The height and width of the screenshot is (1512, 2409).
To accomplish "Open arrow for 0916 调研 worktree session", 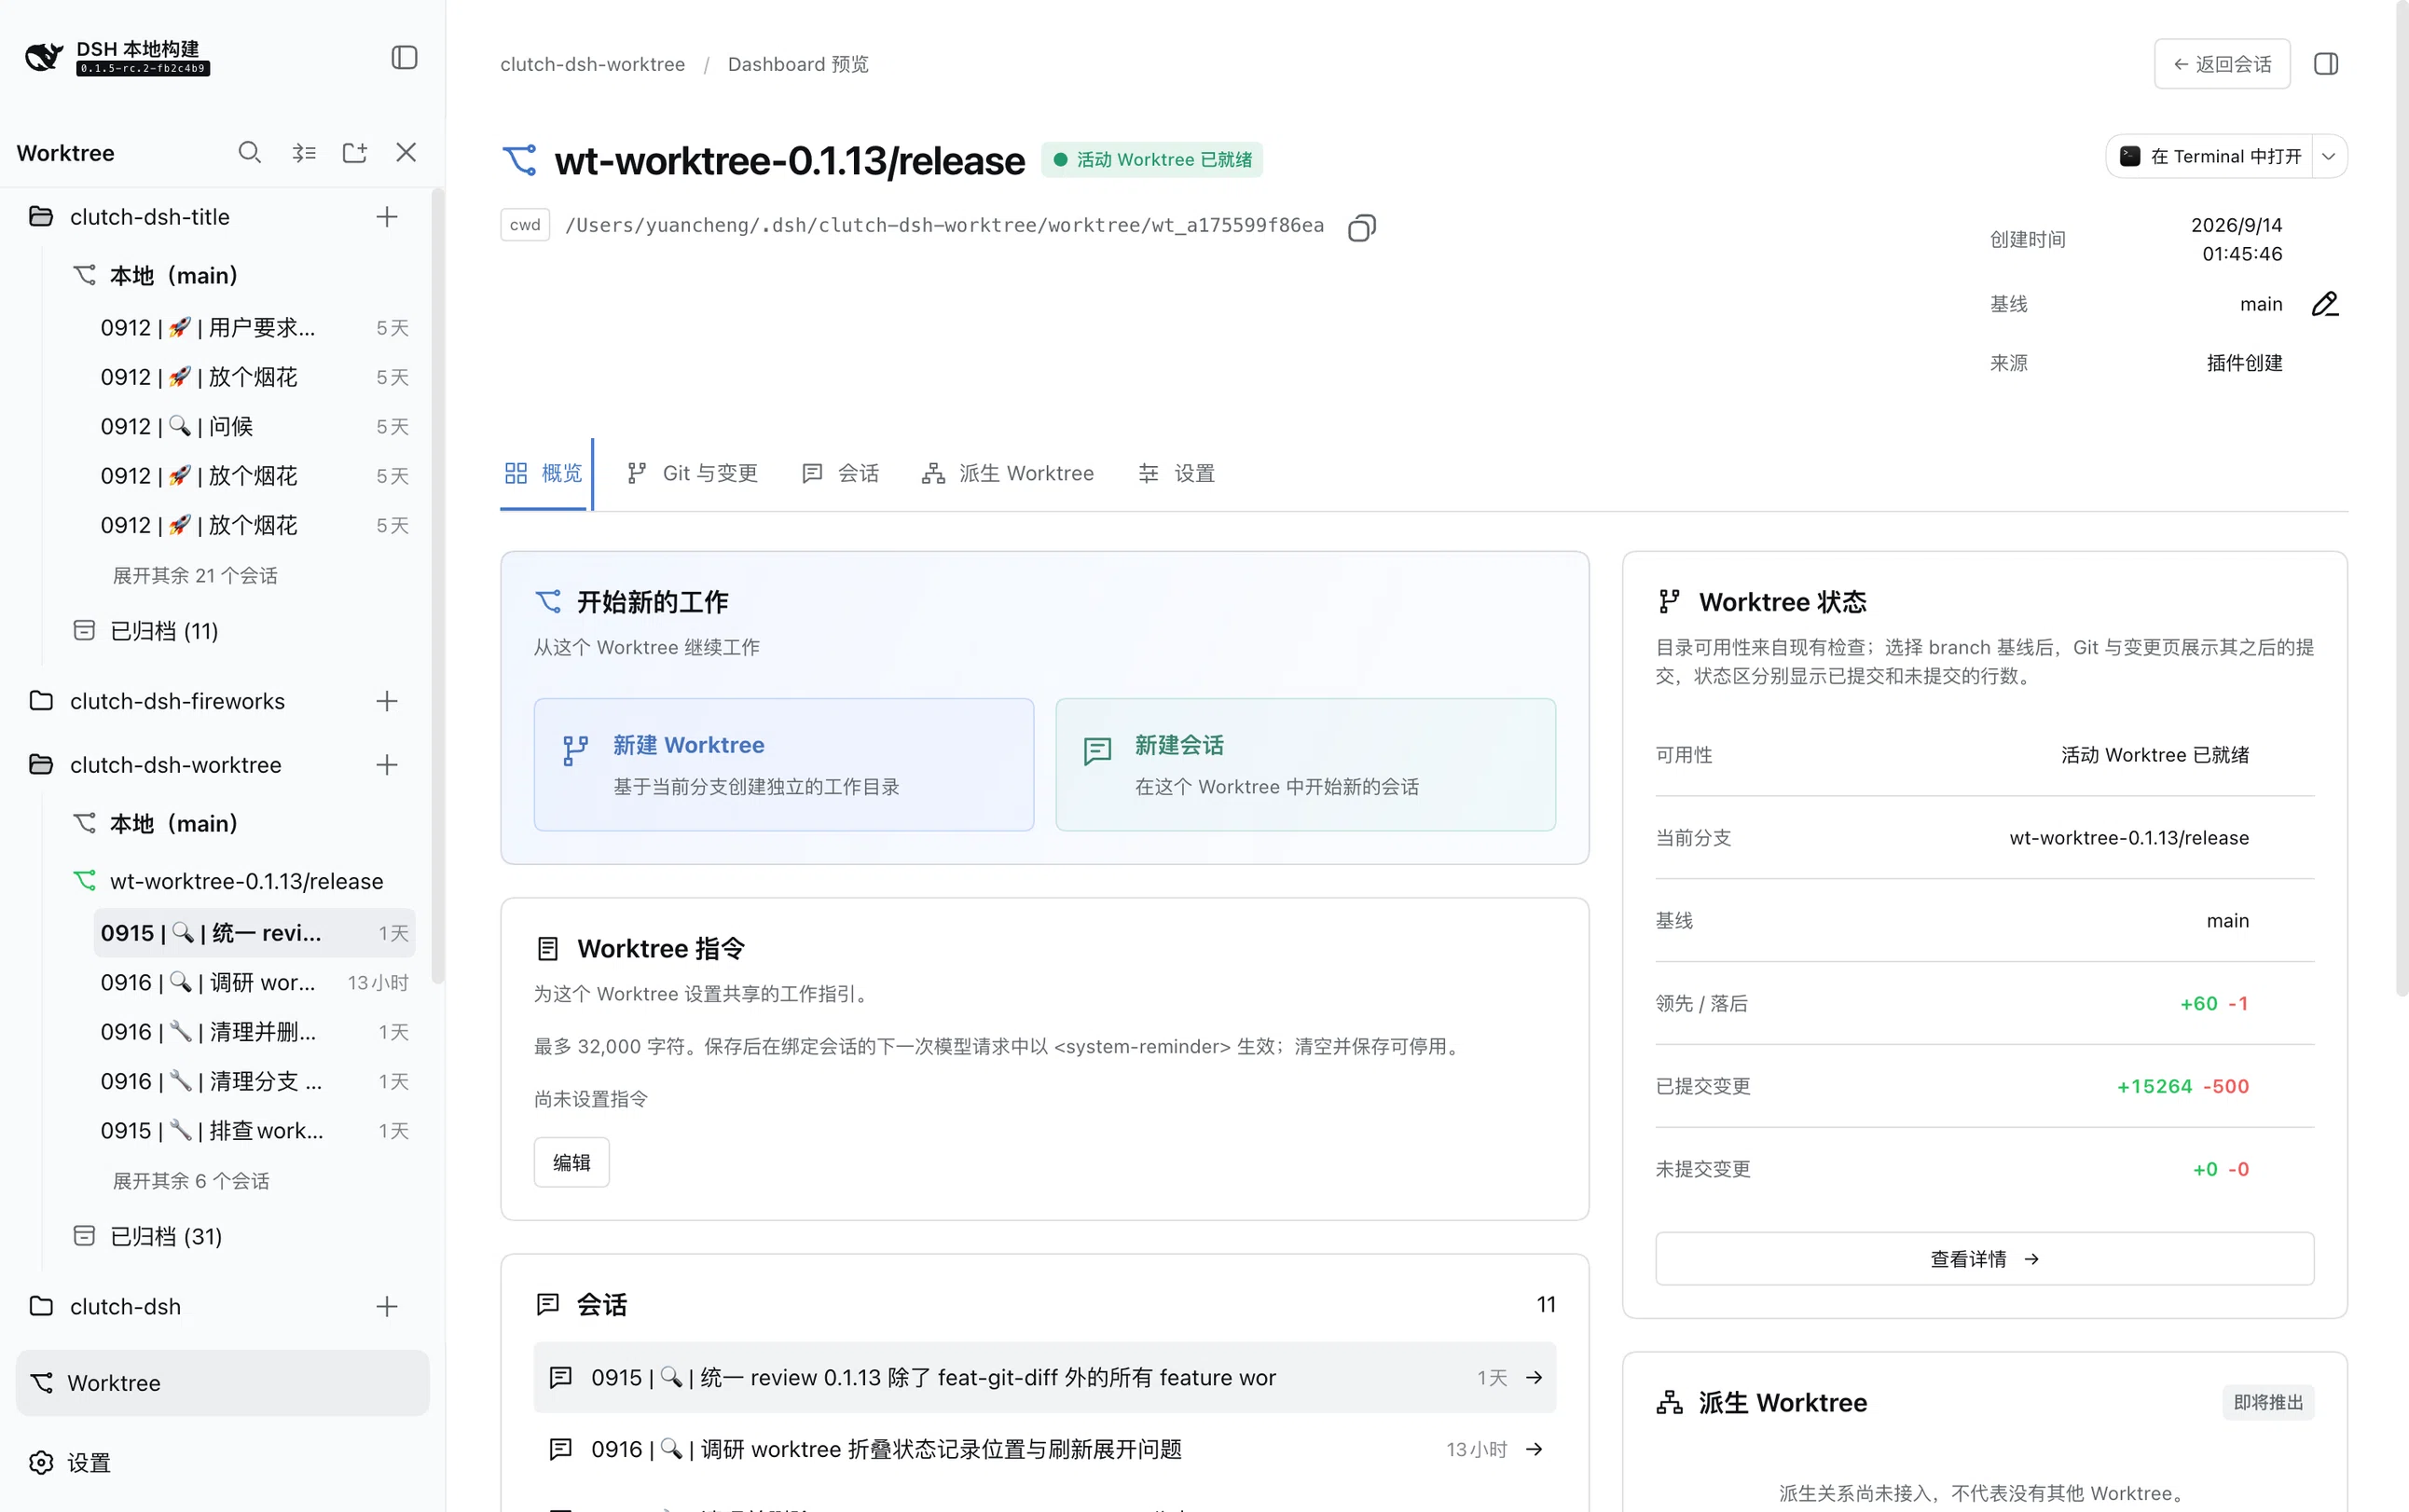I will pos(1534,1450).
